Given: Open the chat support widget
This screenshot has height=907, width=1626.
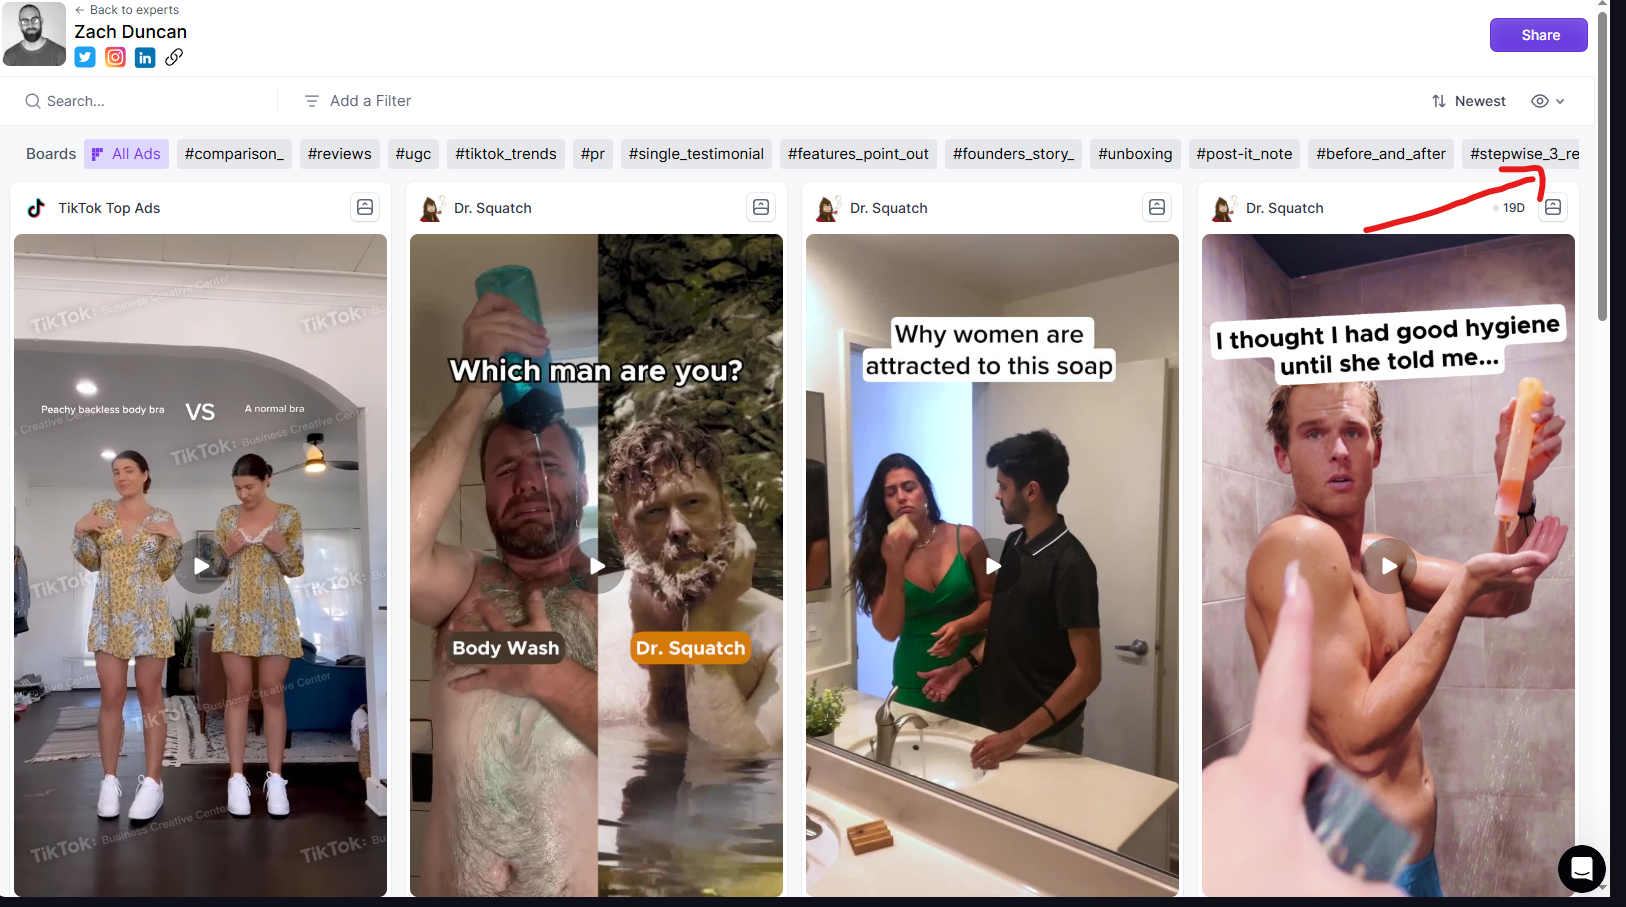Looking at the screenshot, I should pos(1581,868).
